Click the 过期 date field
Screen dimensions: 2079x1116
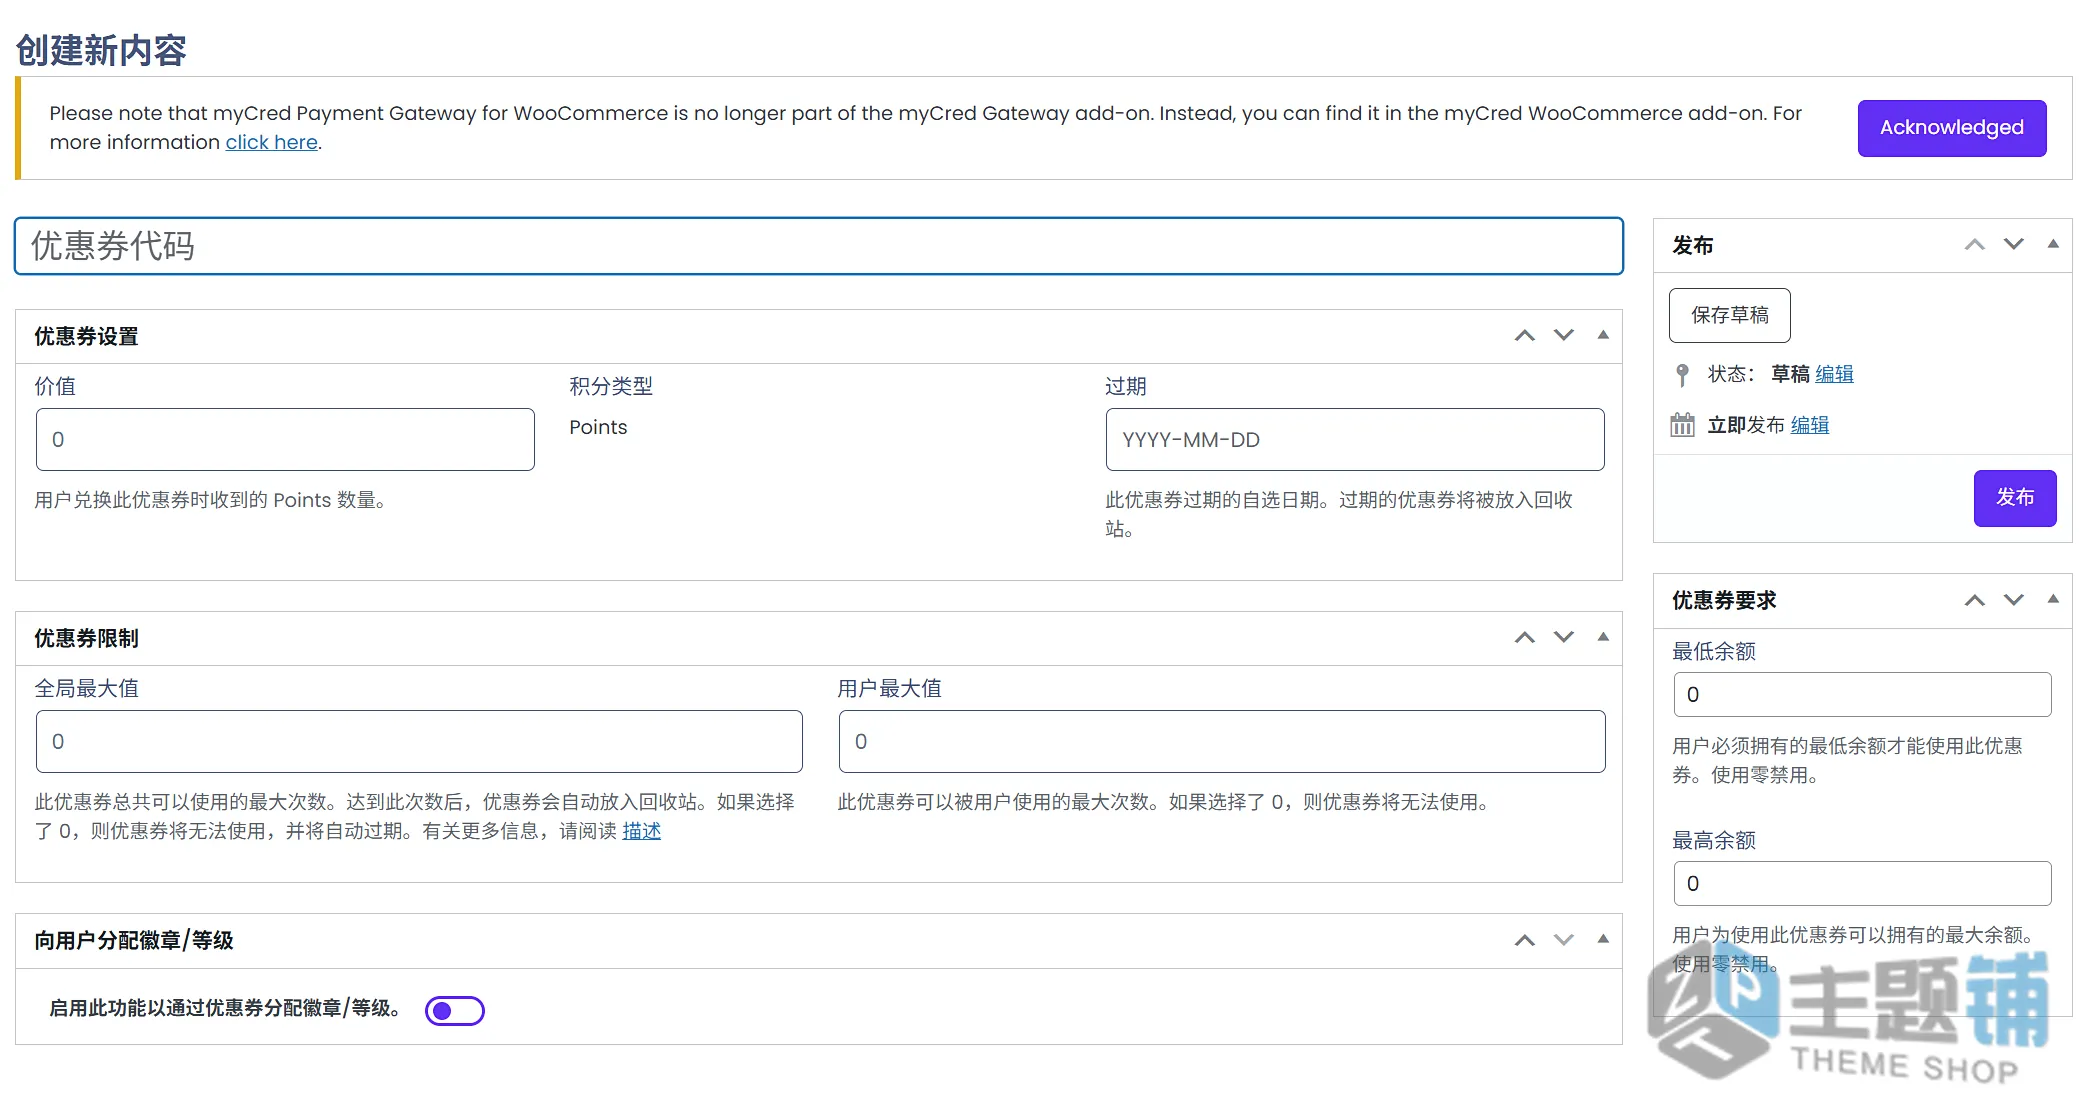(1354, 439)
